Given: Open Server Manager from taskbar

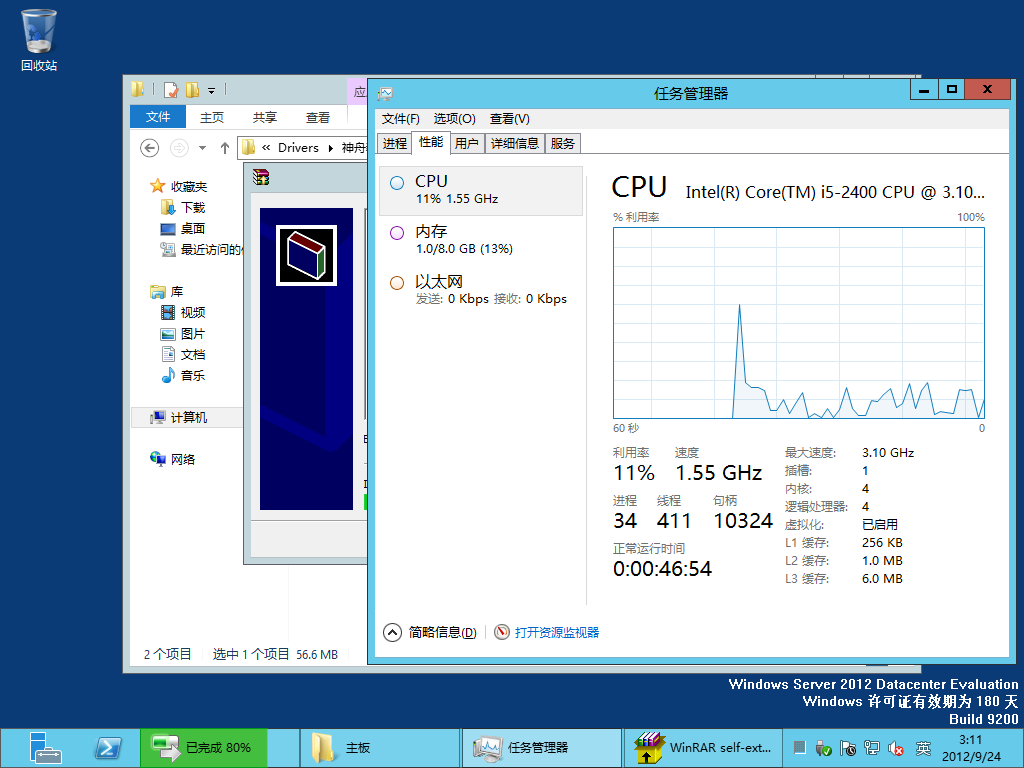Looking at the screenshot, I should pyautogui.click(x=45, y=748).
